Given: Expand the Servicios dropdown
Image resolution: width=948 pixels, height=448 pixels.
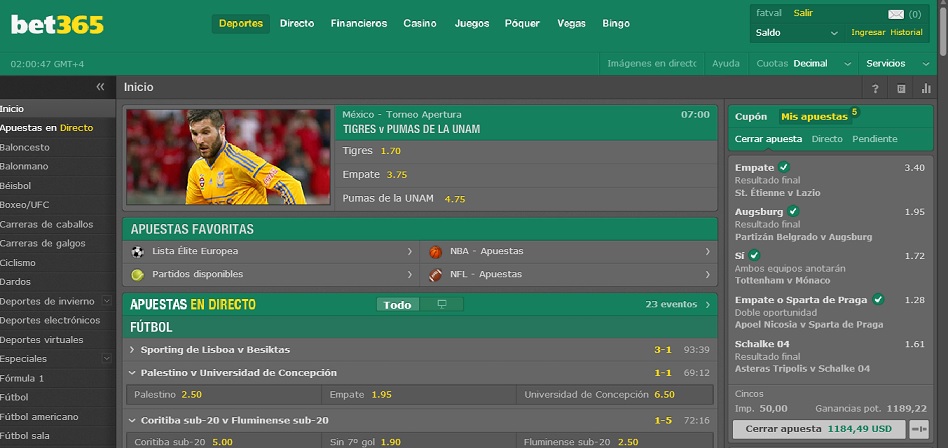Looking at the screenshot, I should point(897,63).
